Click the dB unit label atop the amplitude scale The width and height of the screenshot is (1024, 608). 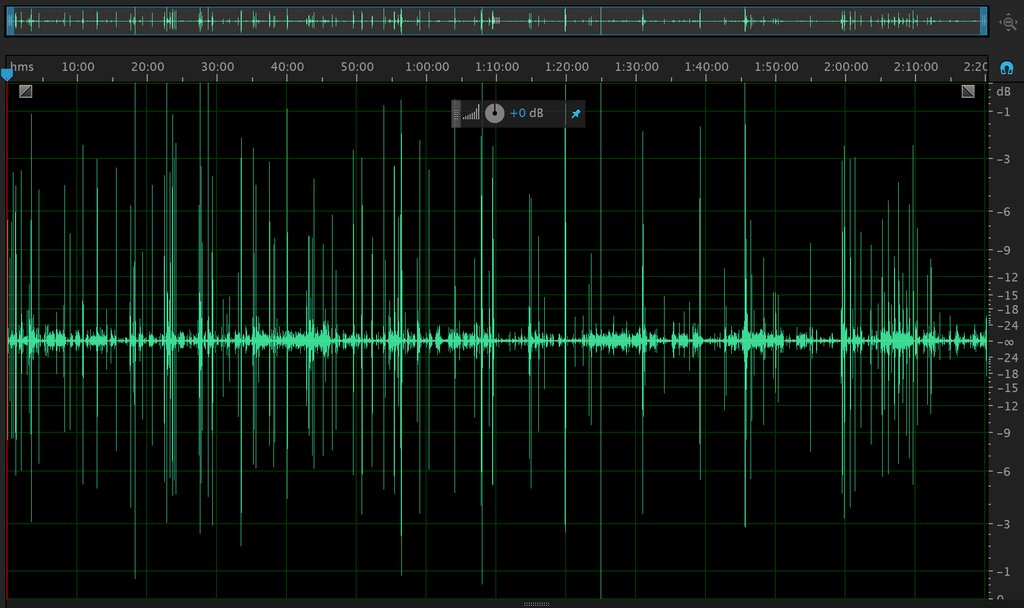click(x=1004, y=91)
